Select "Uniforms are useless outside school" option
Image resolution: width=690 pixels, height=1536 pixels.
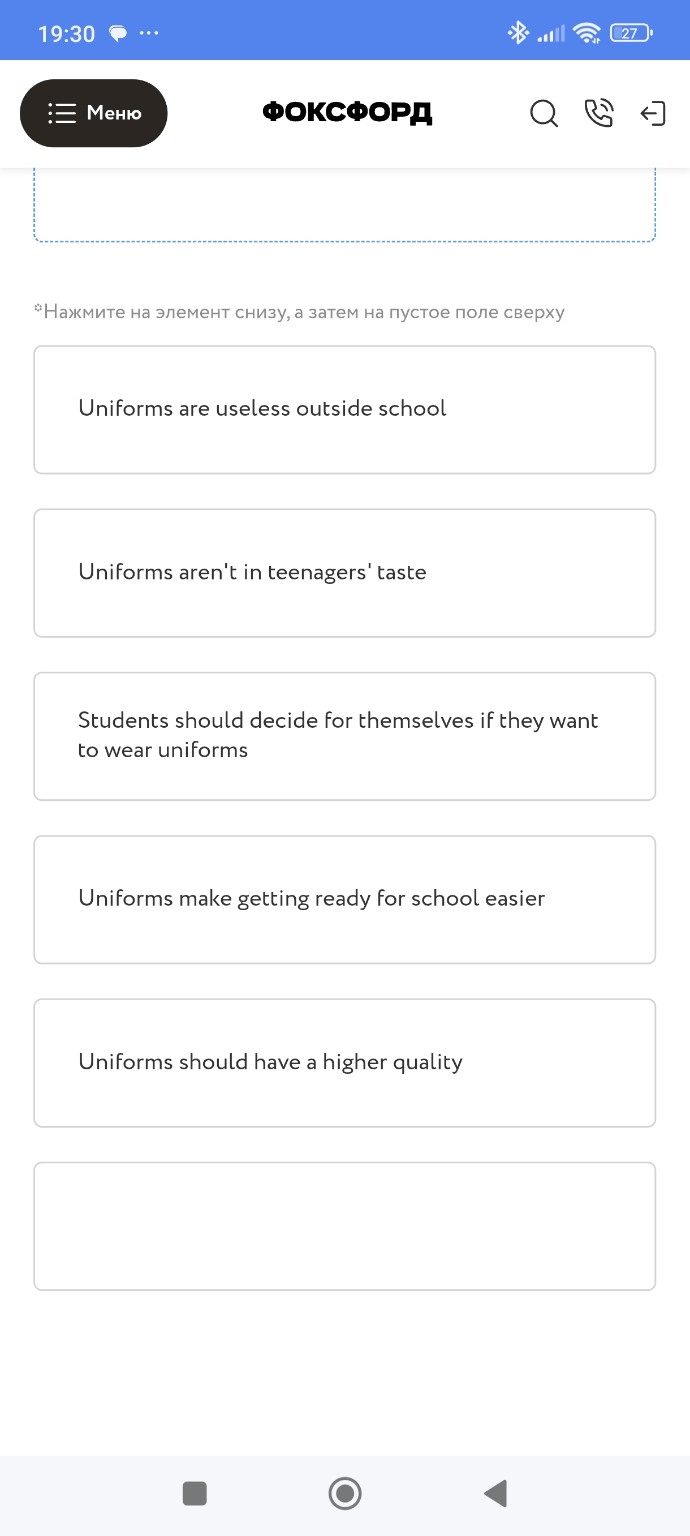pyautogui.click(x=344, y=409)
